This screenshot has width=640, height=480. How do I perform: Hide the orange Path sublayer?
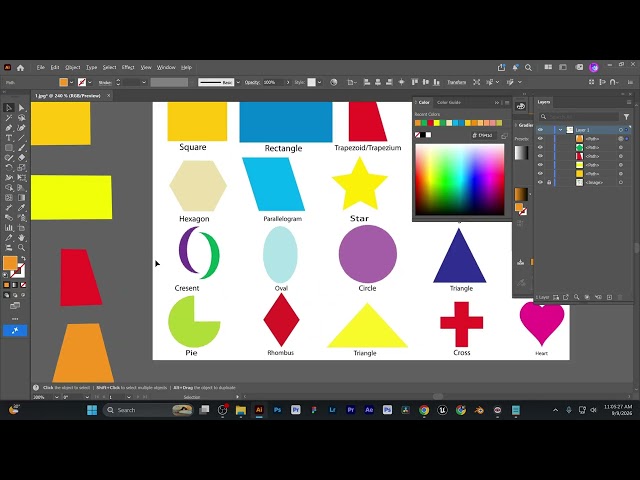(x=540, y=139)
